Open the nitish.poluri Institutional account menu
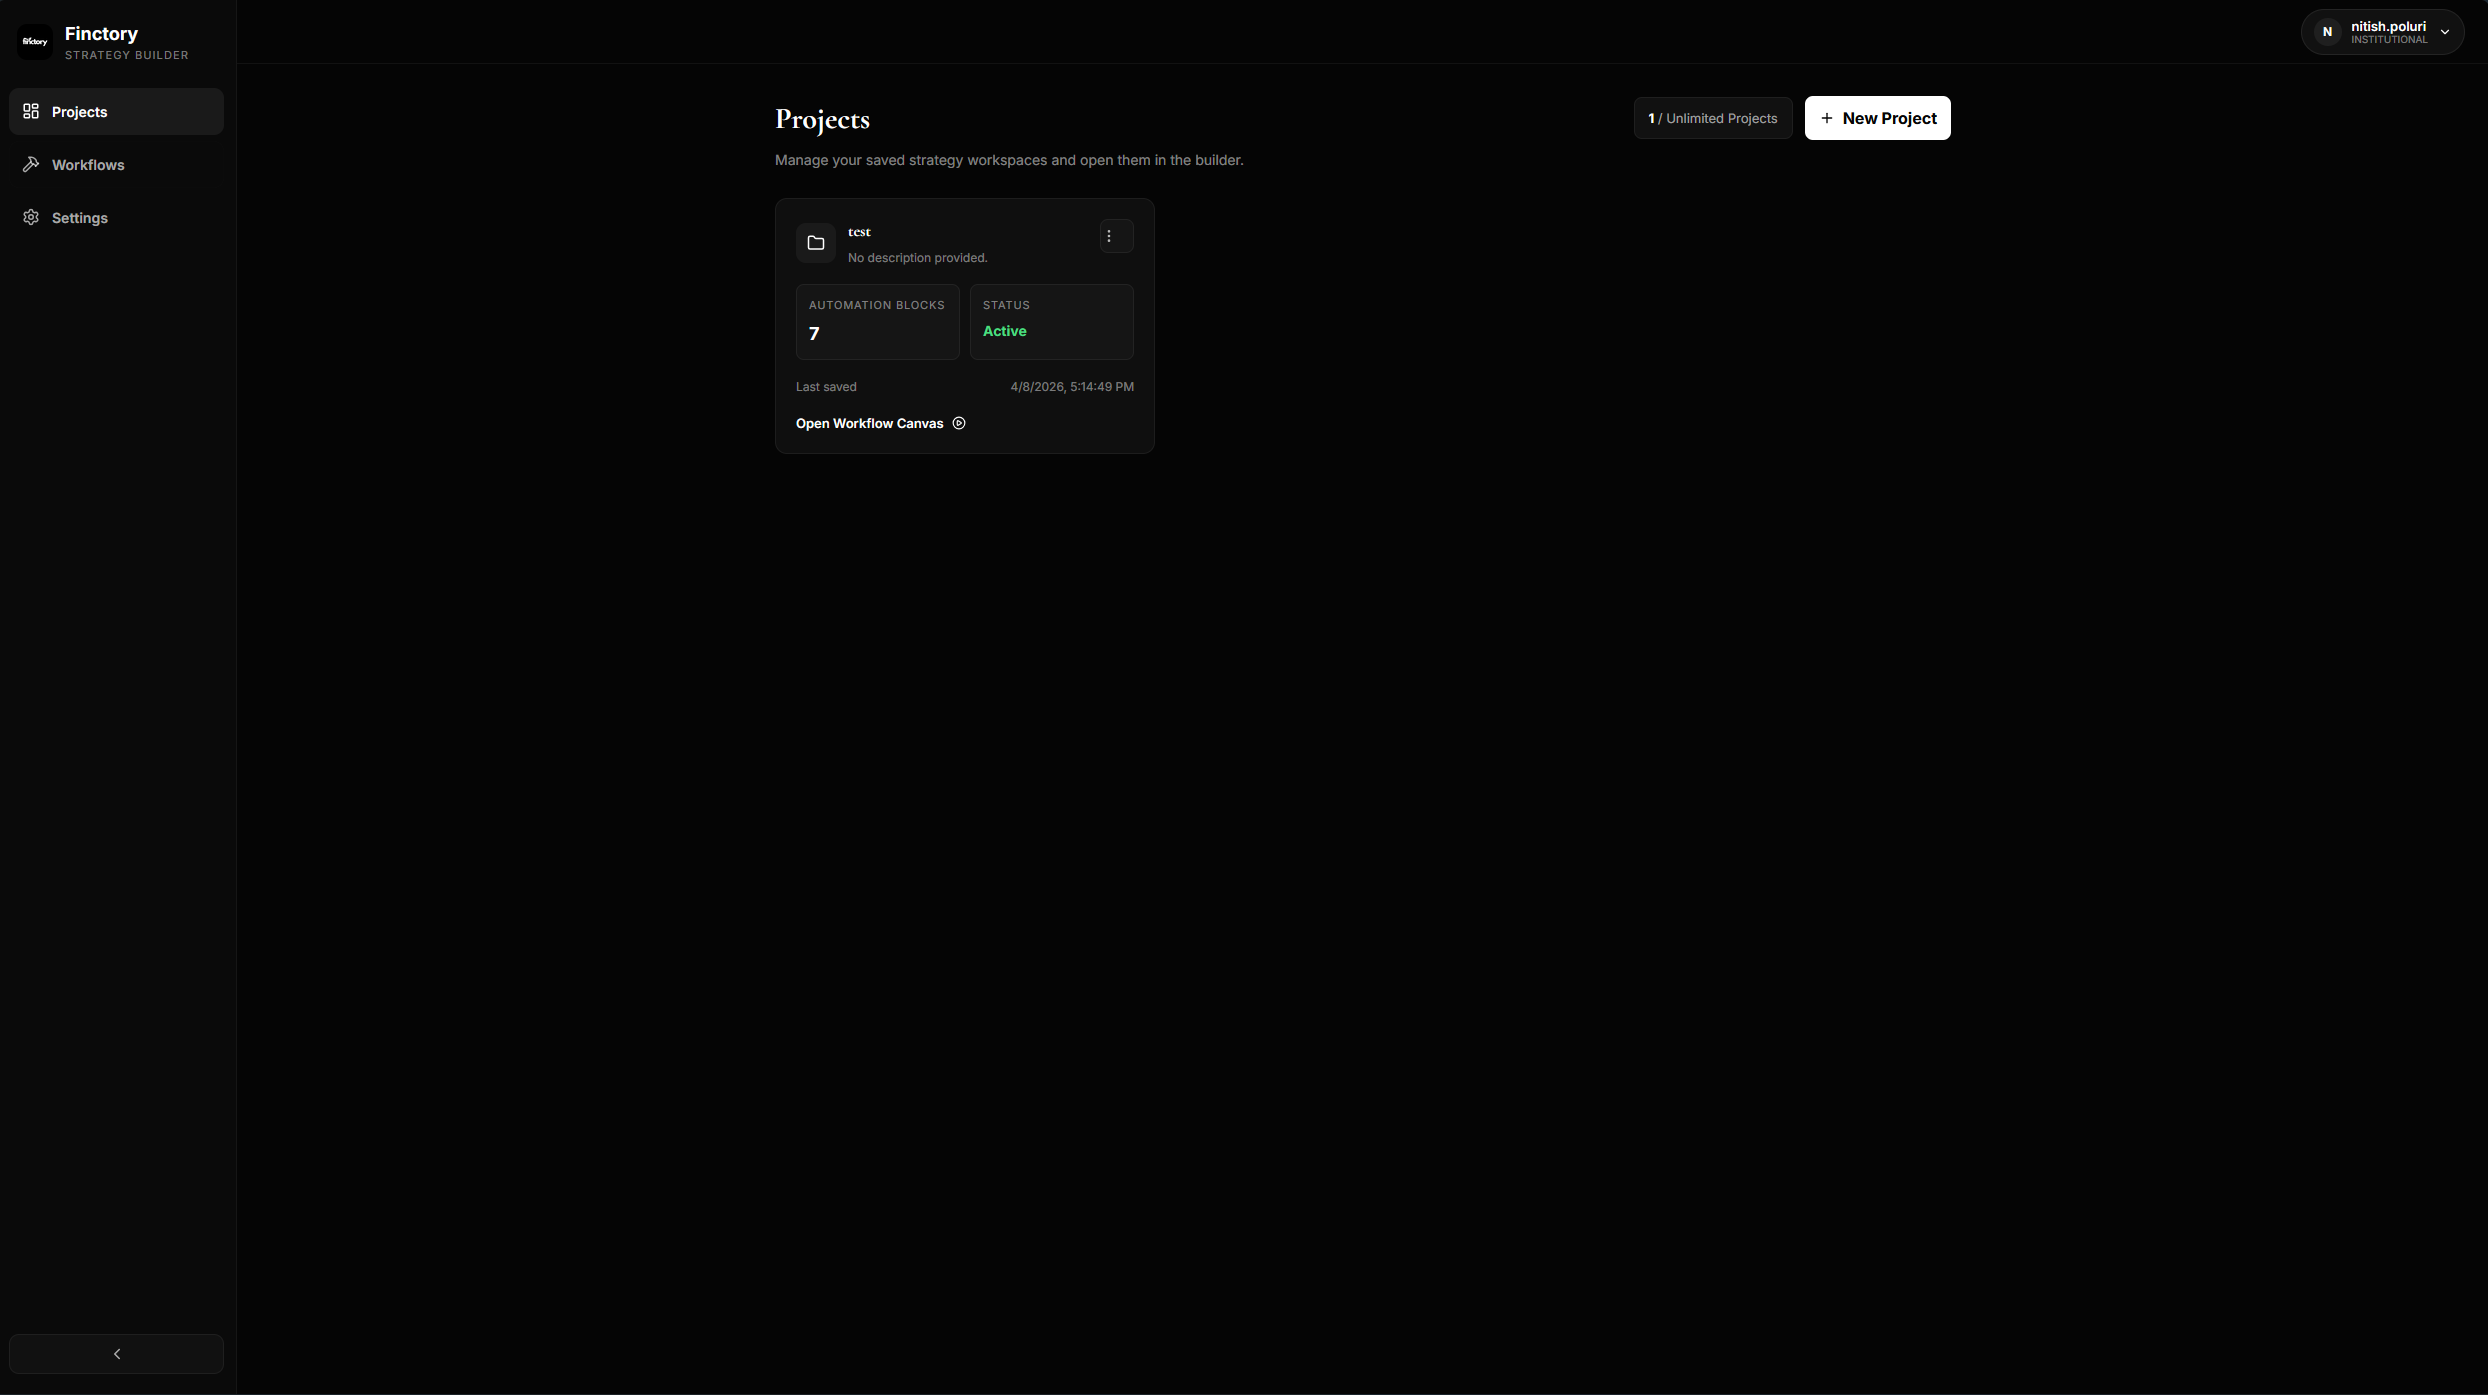This screenshot has width=2488, height=1395. coord(2388,32)
